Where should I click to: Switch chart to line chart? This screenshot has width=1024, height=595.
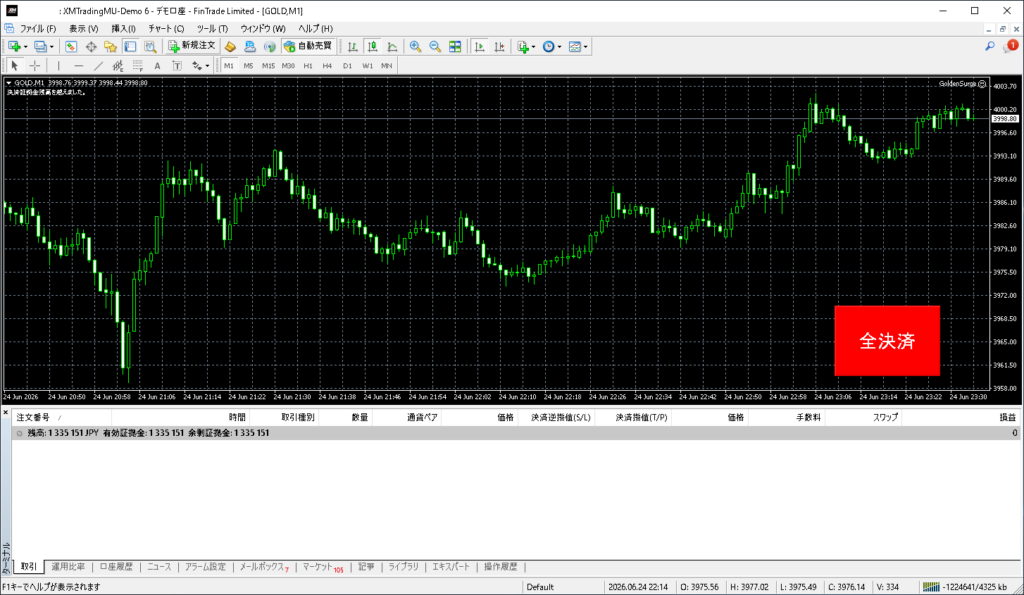click(x=392, y=46)
